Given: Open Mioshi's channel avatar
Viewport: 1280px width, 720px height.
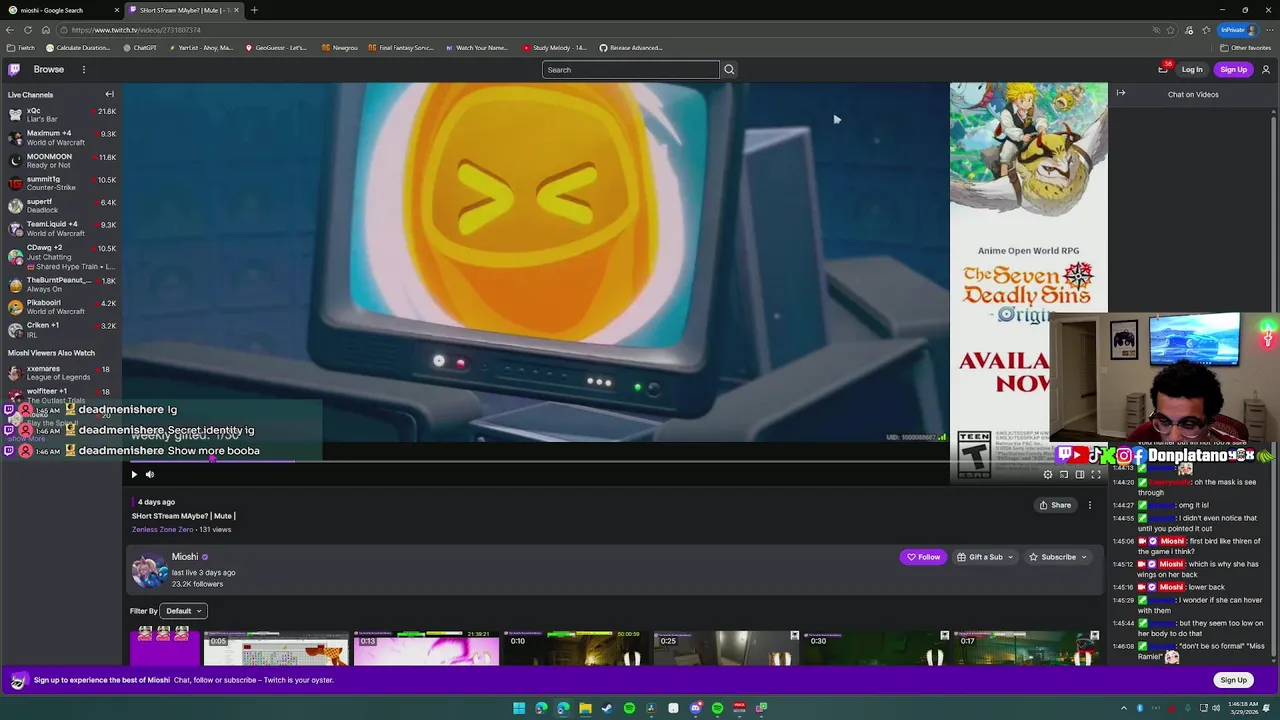Looking at the screenshot, I should pyautogui.click(x=149, y=571).
